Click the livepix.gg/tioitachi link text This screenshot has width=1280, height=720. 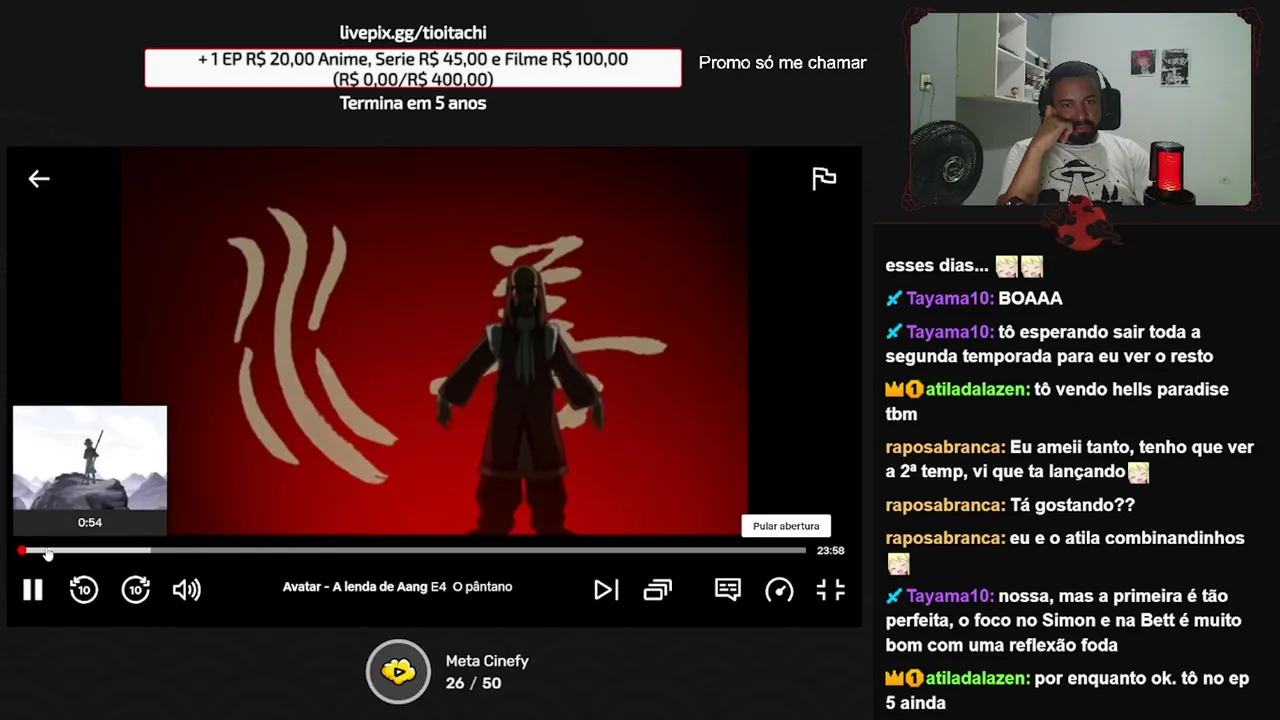tap(413, 33)
